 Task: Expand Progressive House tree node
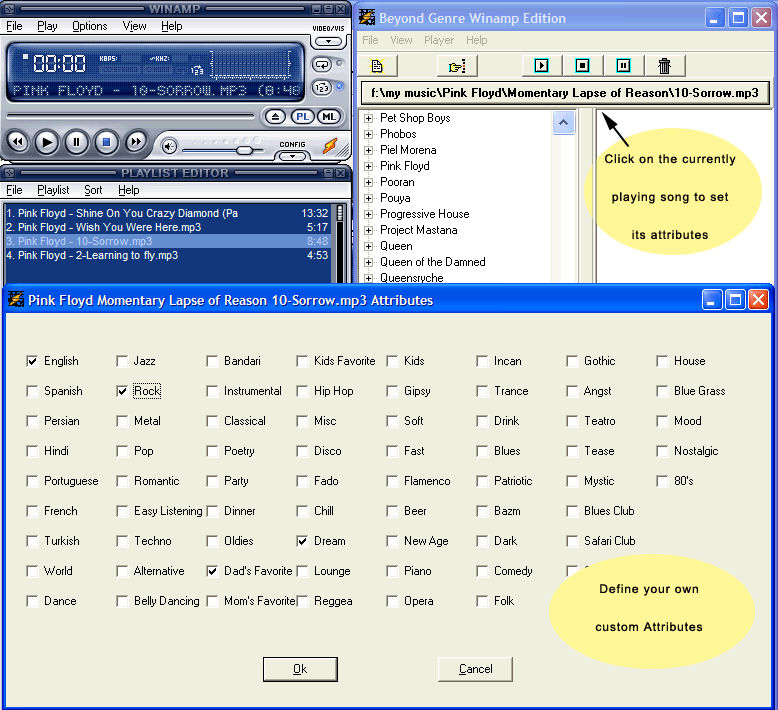pos(368,214)
